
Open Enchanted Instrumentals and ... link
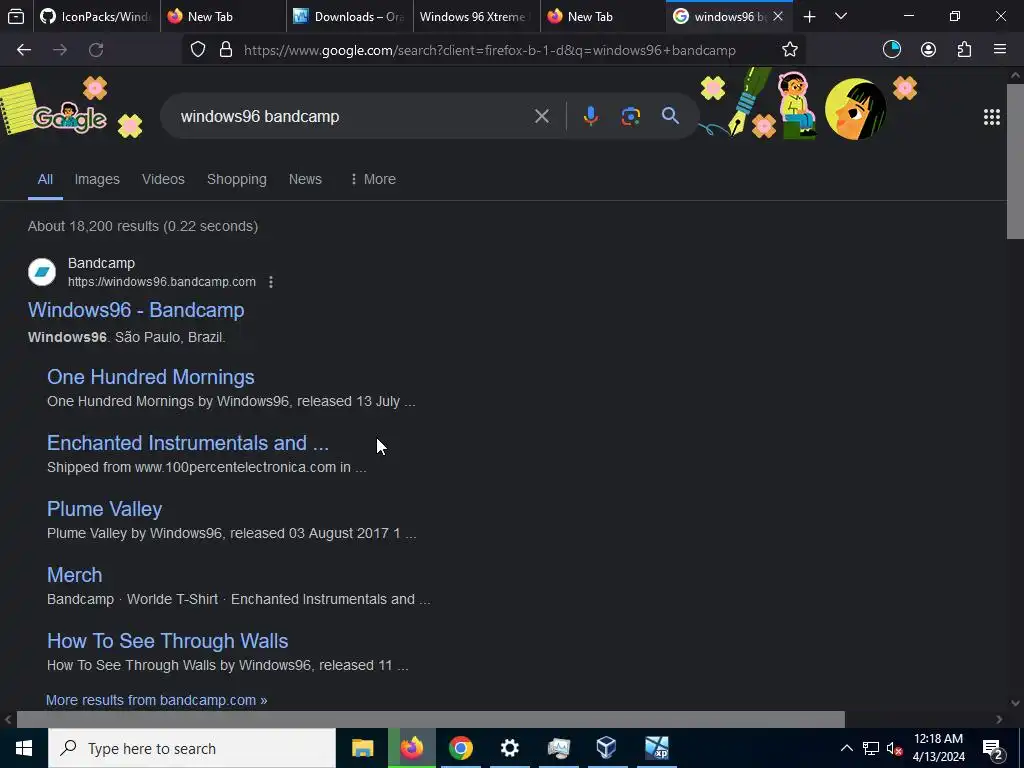tap(188, 443)
